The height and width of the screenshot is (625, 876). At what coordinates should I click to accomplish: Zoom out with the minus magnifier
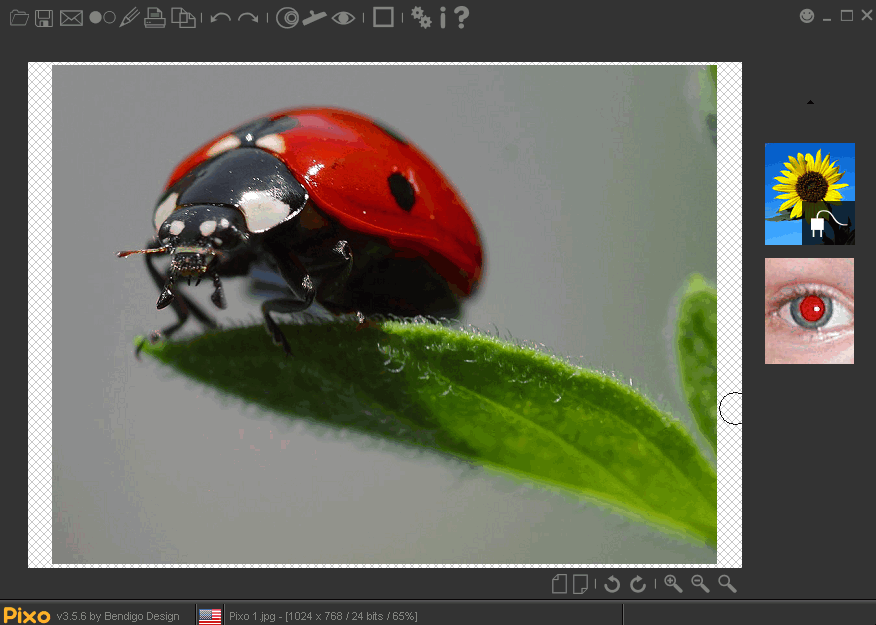pyautogui.click(x=700, y=584)
